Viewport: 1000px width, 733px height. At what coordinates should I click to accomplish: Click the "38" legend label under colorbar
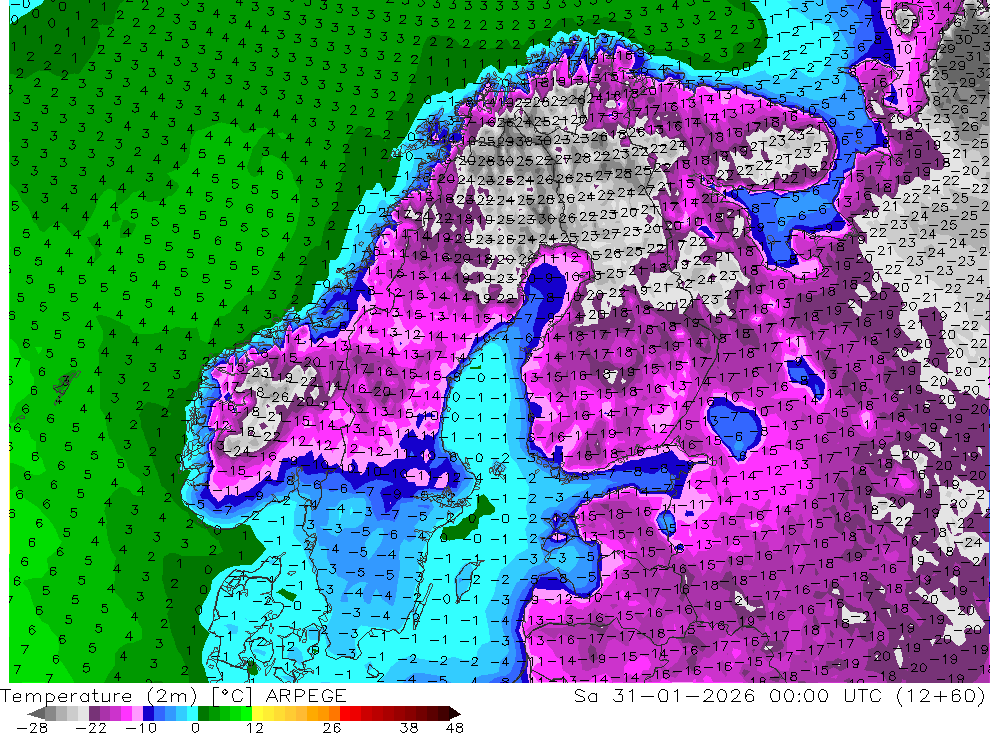click(x=409, y=728)
